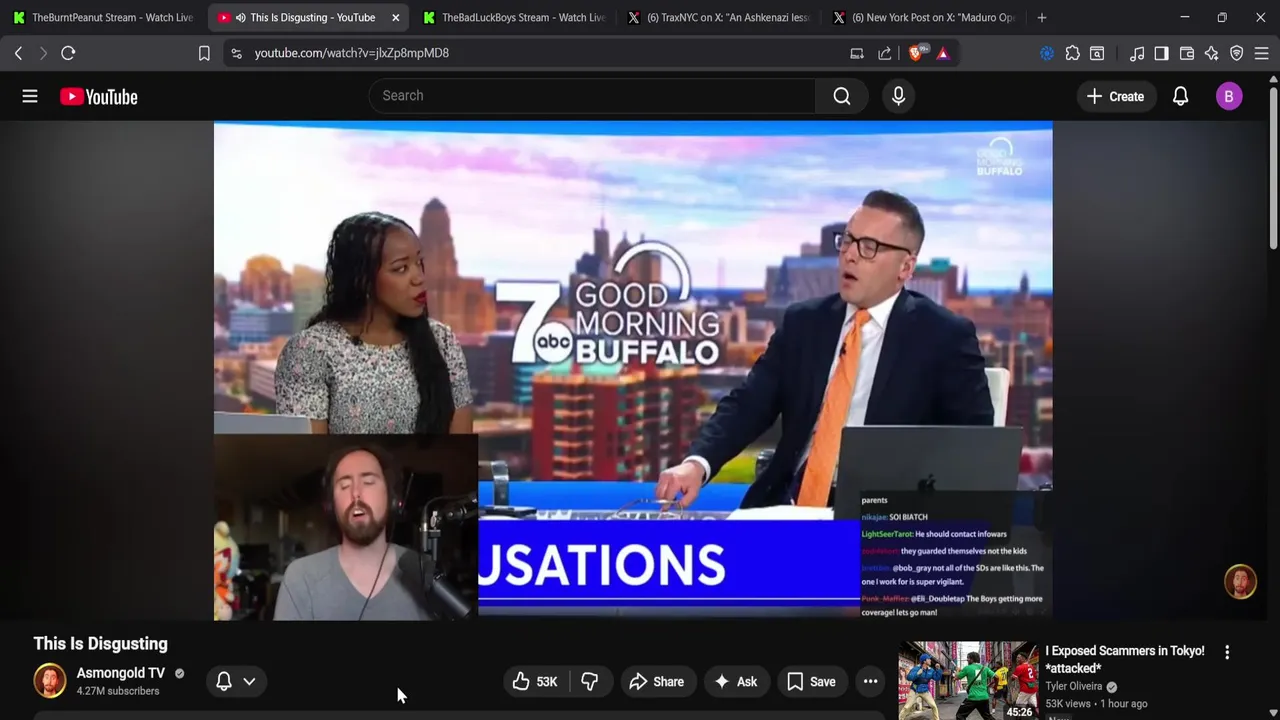The width and height of the screenshot is (1280, 720).
Task: Open browser extensions puzzle icon
Action: 1072,53
